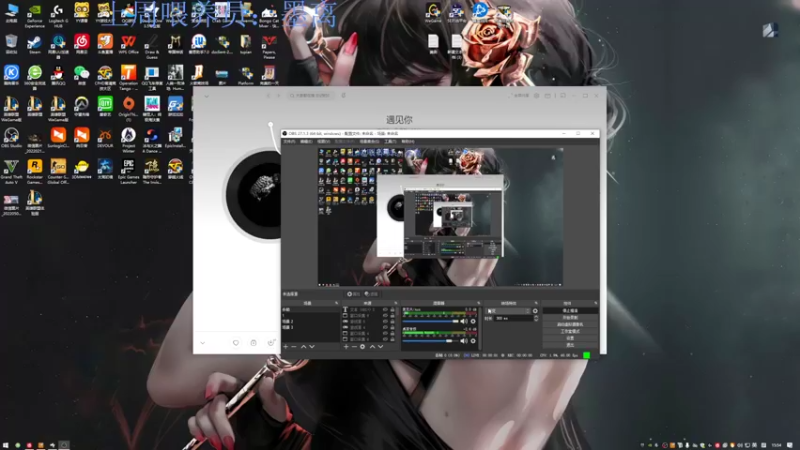Move selected source up in list
This screenshot has height=450, width=800.
click(x=372, y=346)
